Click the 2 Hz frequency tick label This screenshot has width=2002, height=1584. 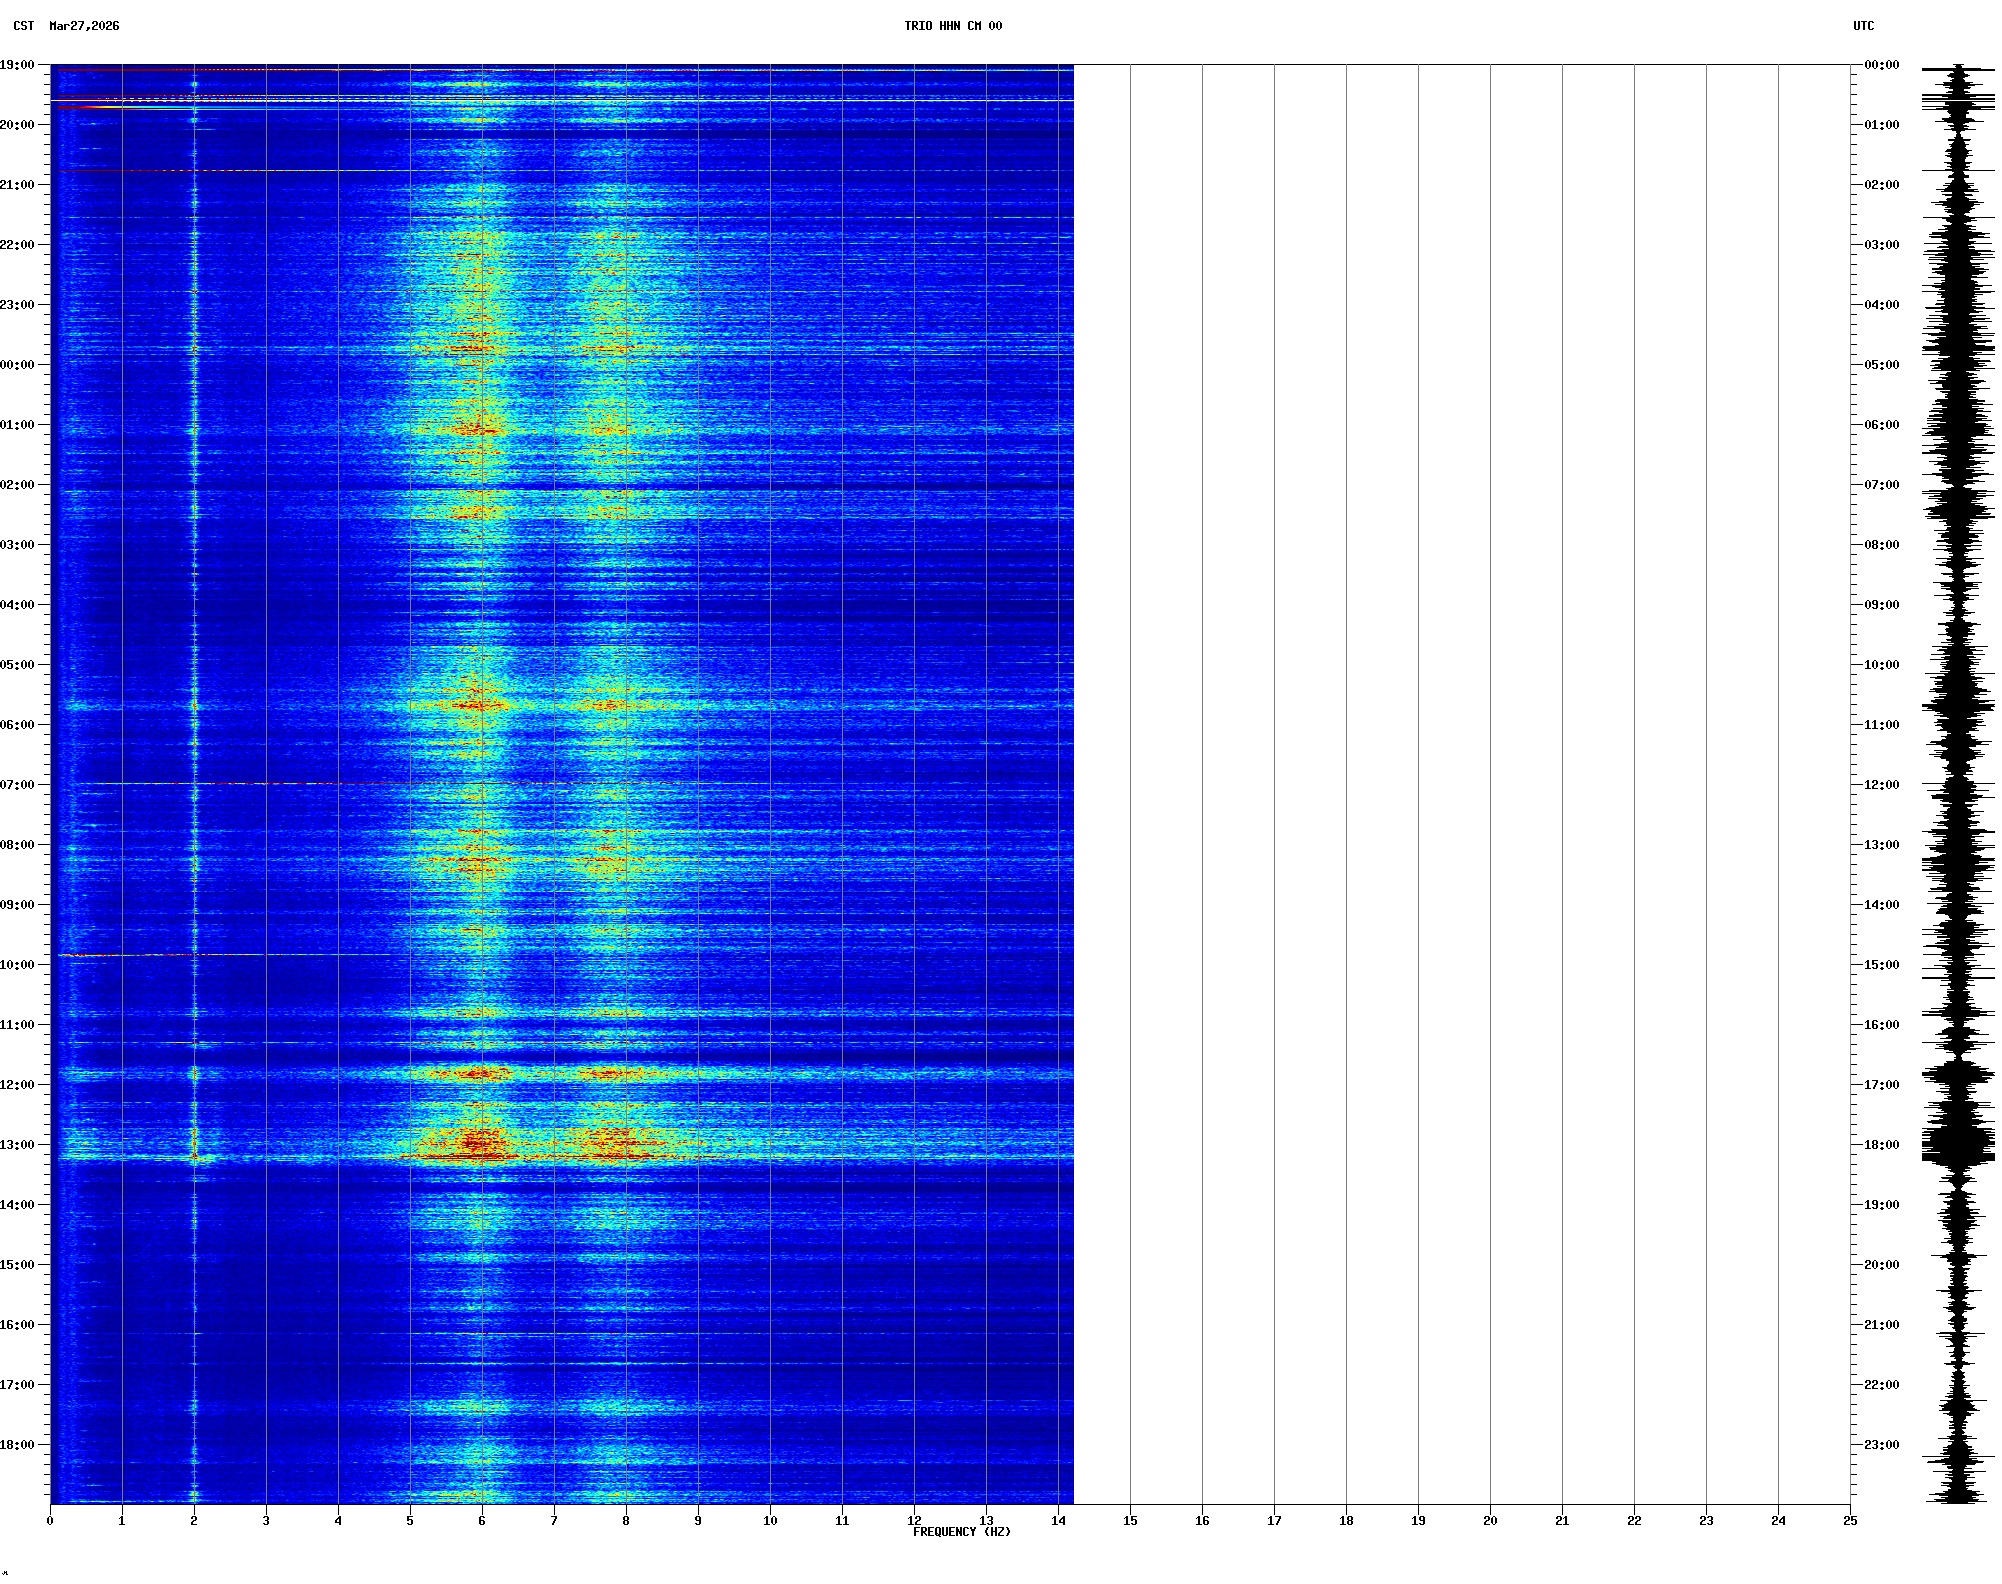(194, 1521)
